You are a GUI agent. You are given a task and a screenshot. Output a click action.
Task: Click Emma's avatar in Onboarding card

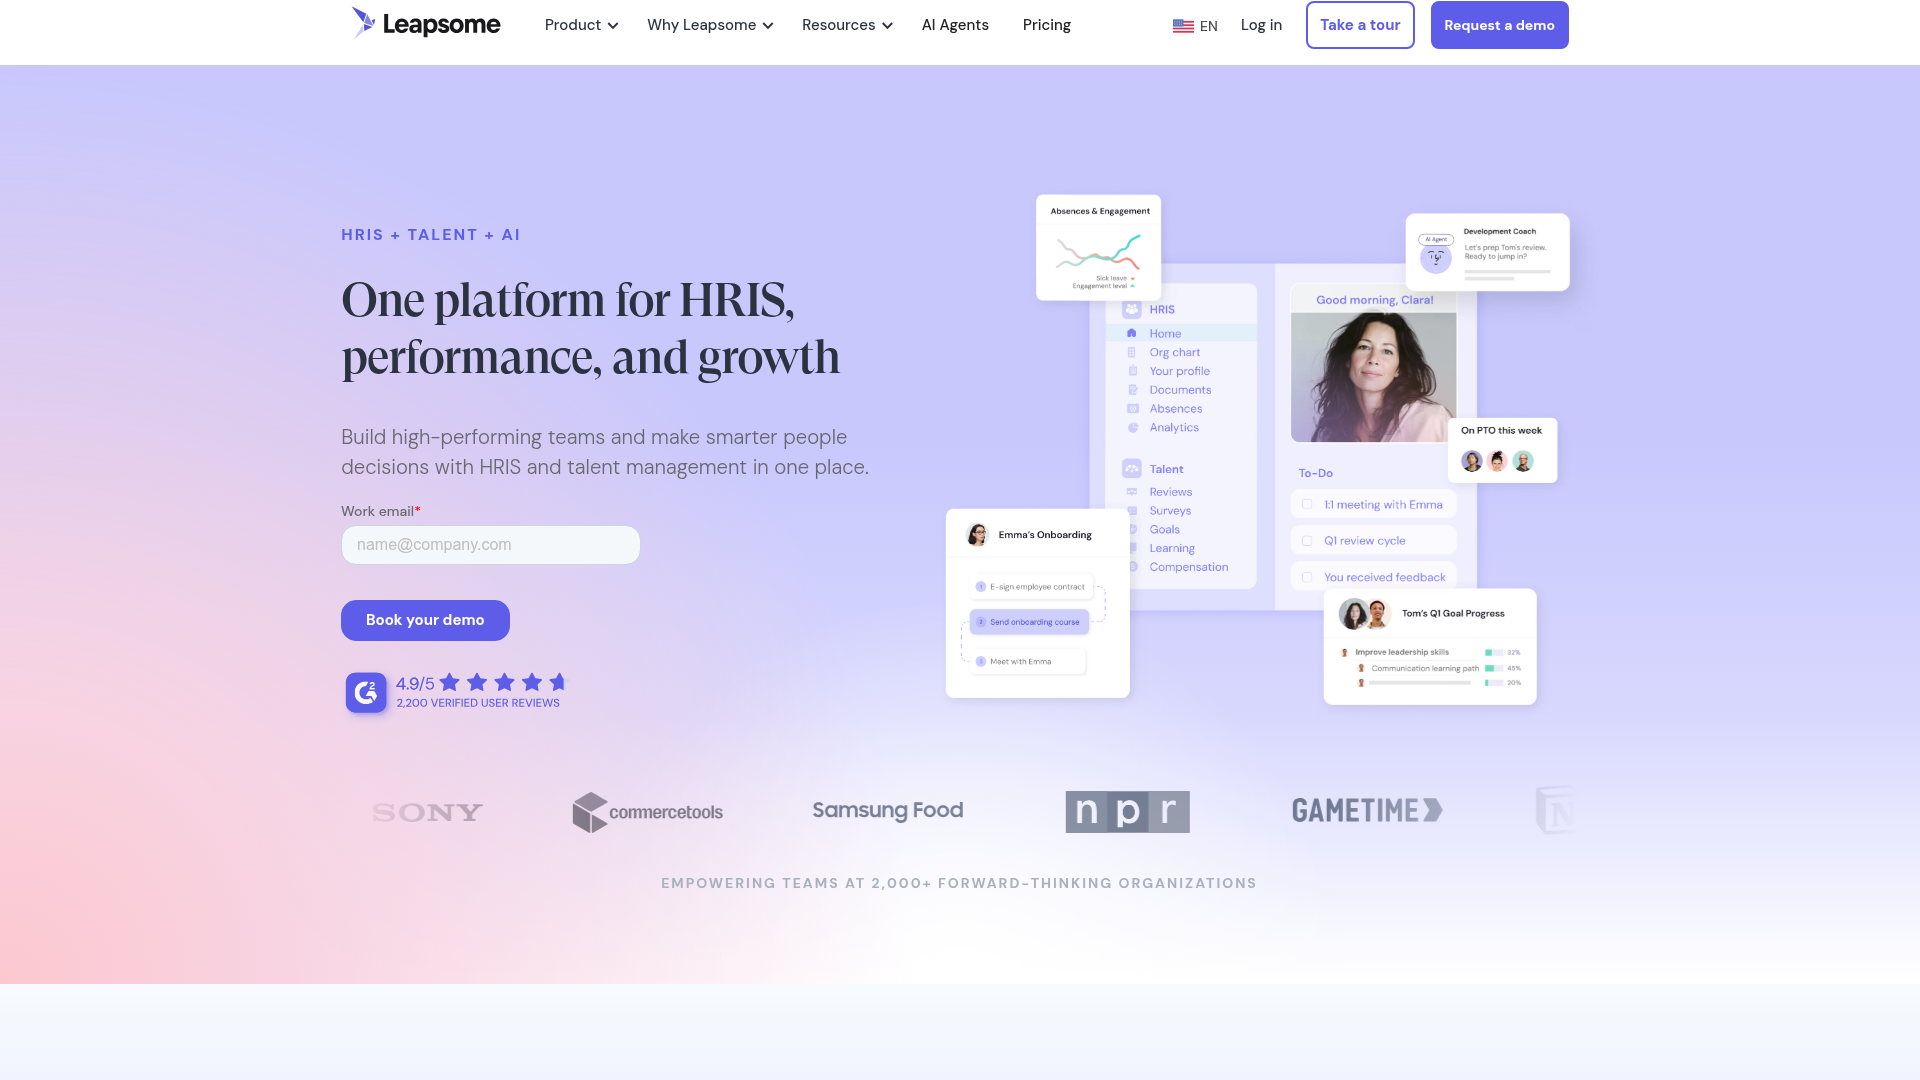pyautogui.click(x=977, y=535)
